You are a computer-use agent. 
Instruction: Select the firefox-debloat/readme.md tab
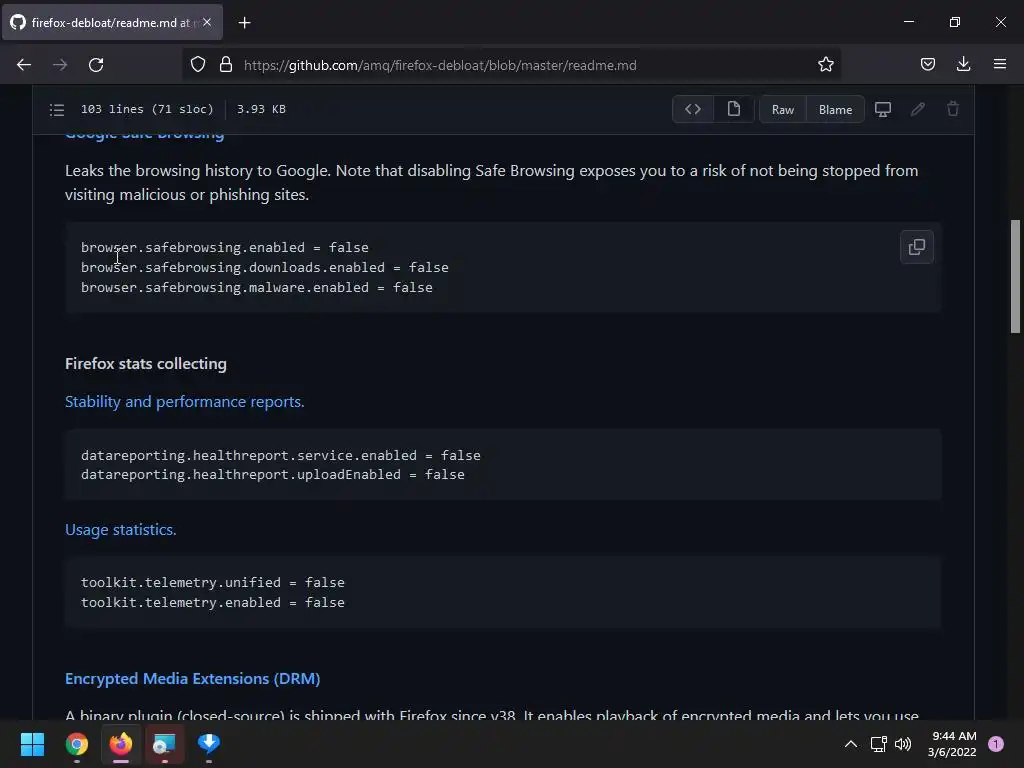pyautogui.click(x=112, y=23)
